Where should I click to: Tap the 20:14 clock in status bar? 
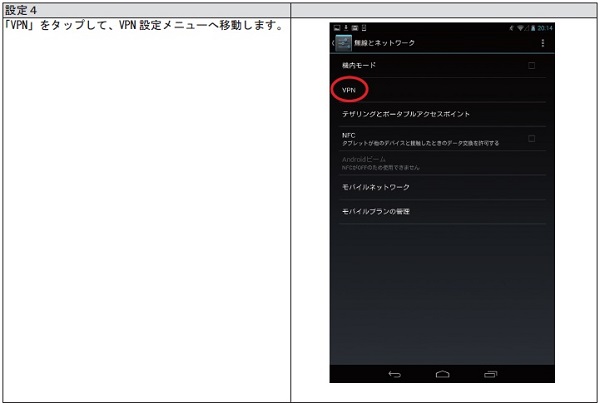coord(540,28)
